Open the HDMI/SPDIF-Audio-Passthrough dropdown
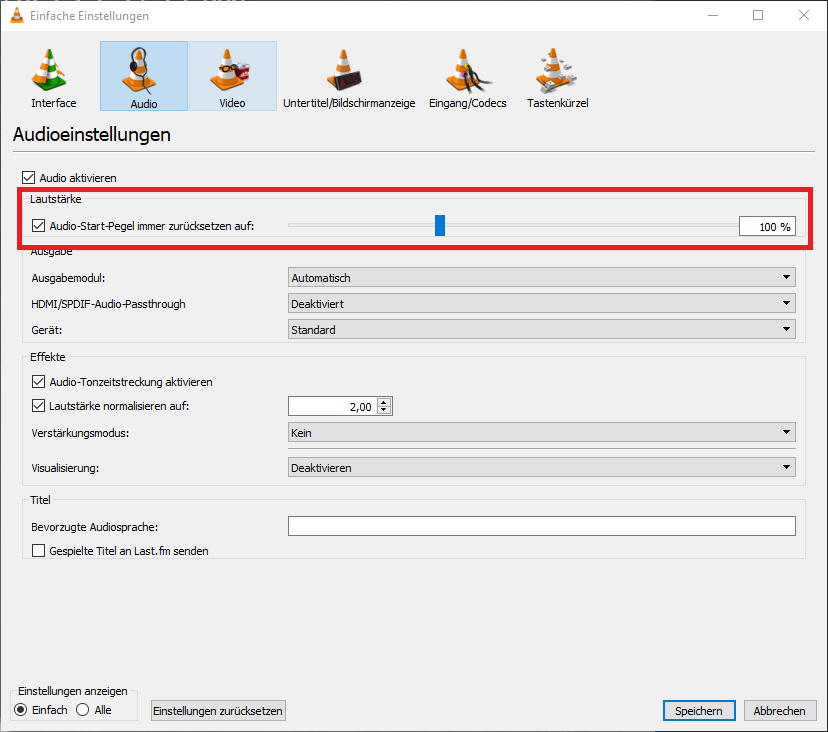Screen dimensions: 828x732 point(541,304)
